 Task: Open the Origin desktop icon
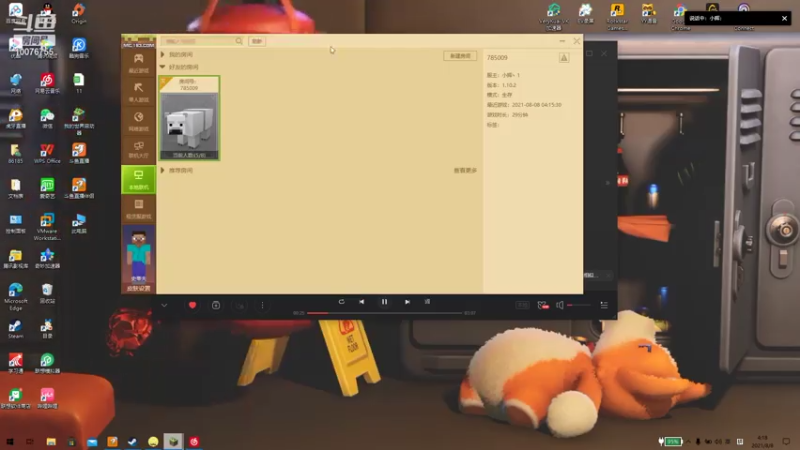tap(79, 14)
